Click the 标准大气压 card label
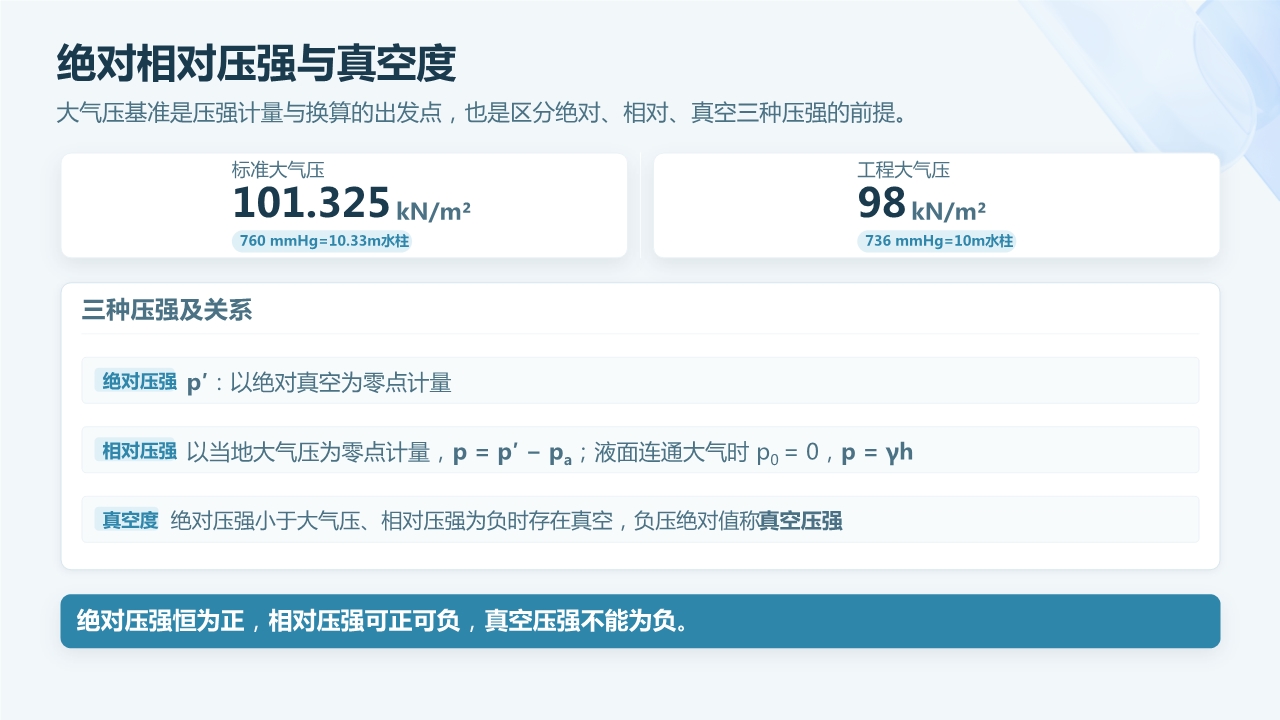 click(x=278, y=171)
